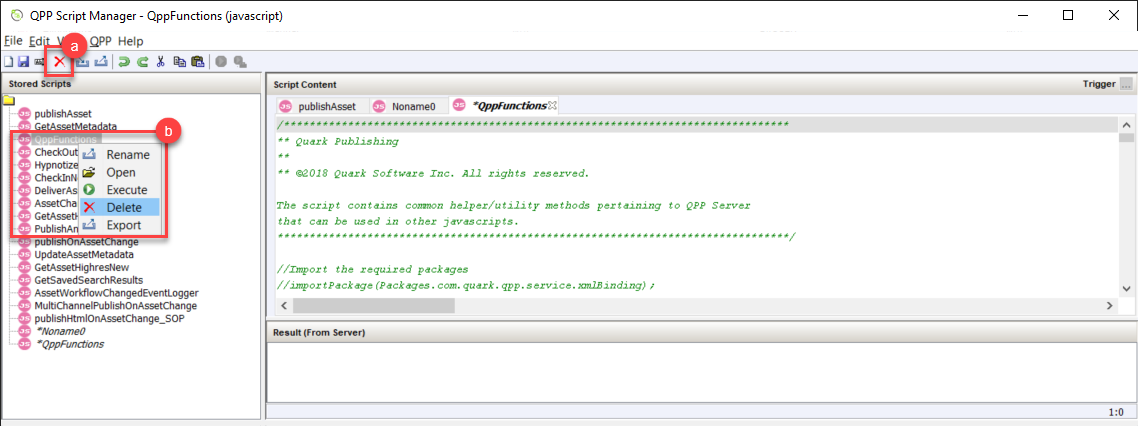Click the '©2018 Quark Software Inc.' comment line
The height and width of the screenshot is (426, 1138).
[x=433, y=174]
